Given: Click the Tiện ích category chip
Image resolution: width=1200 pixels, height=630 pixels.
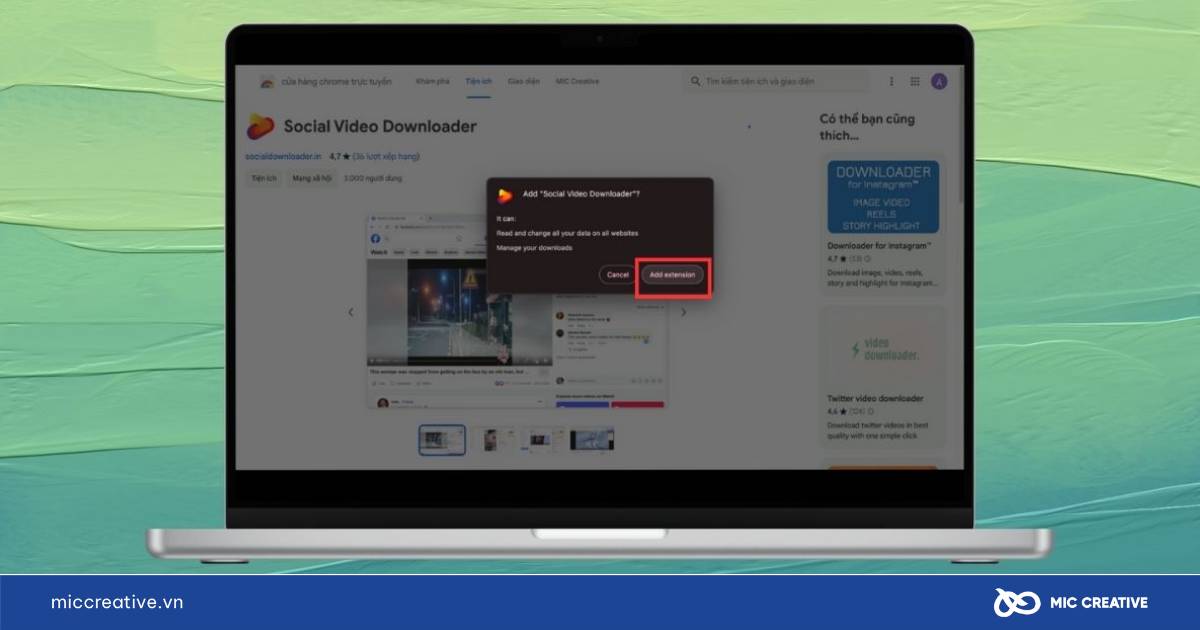Looking at the screenshot, I should [x=264, y=178].
